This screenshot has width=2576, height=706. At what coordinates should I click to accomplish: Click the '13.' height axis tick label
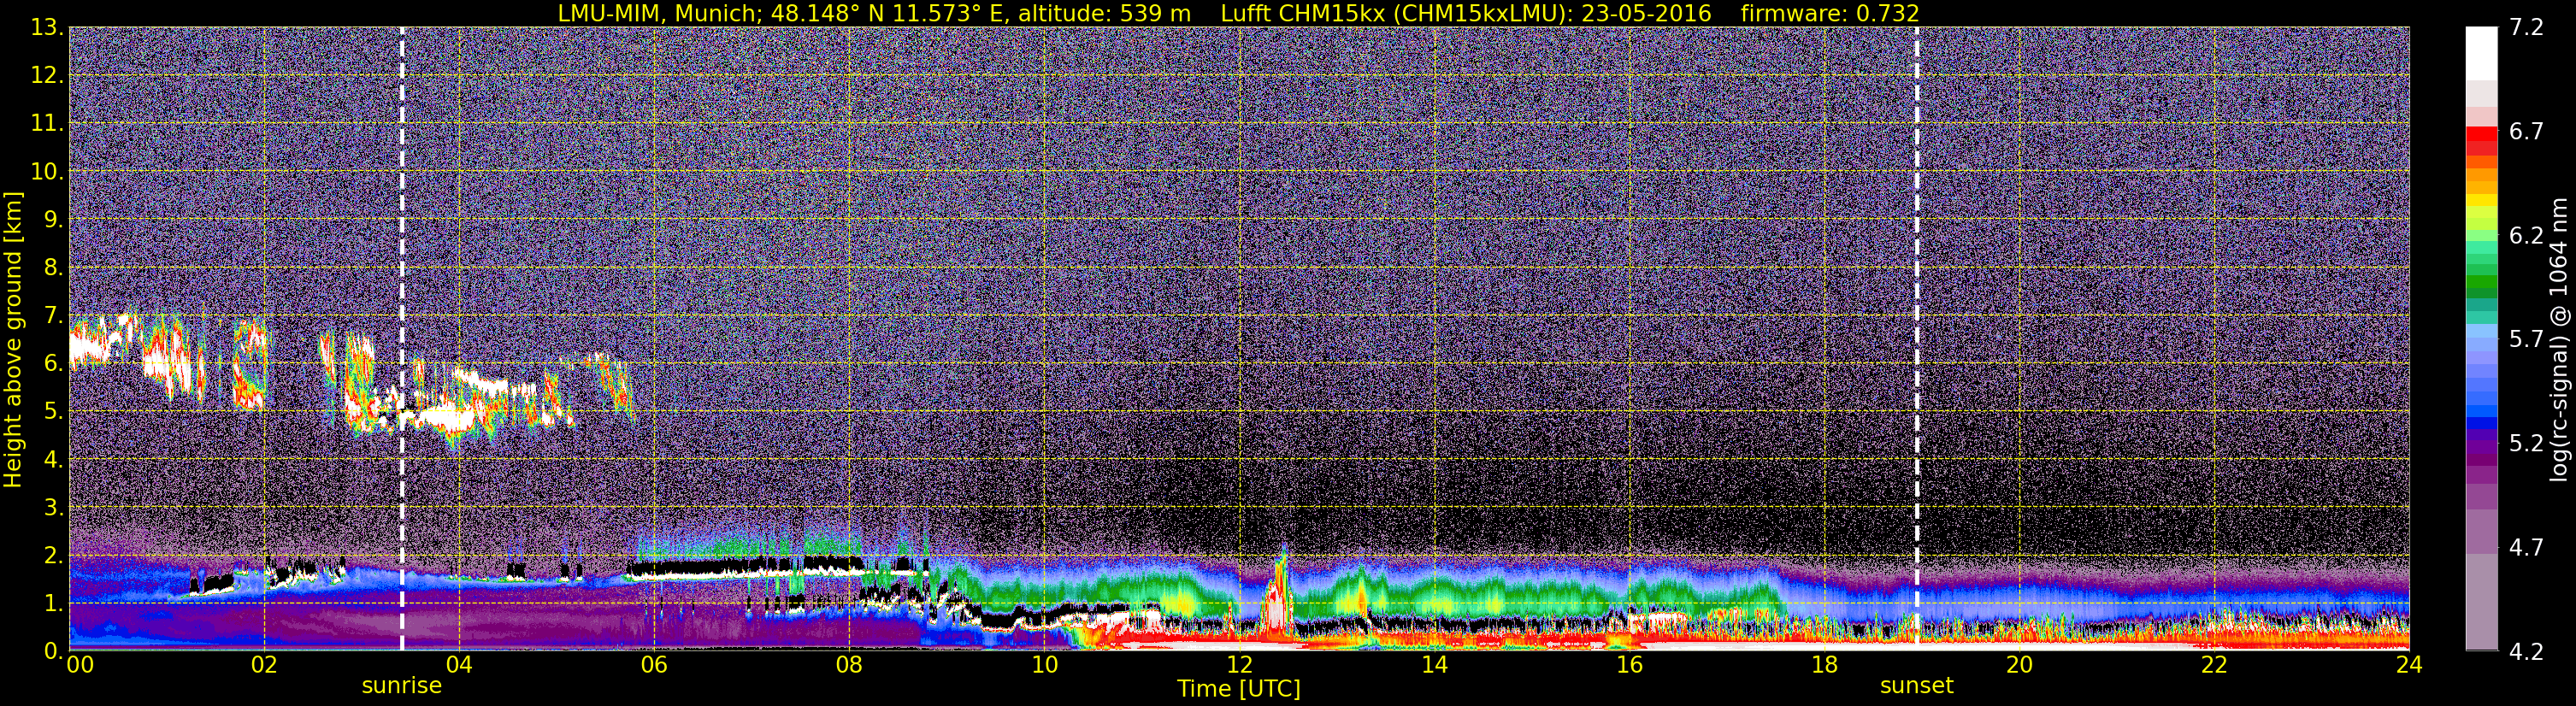pos(46,28)
